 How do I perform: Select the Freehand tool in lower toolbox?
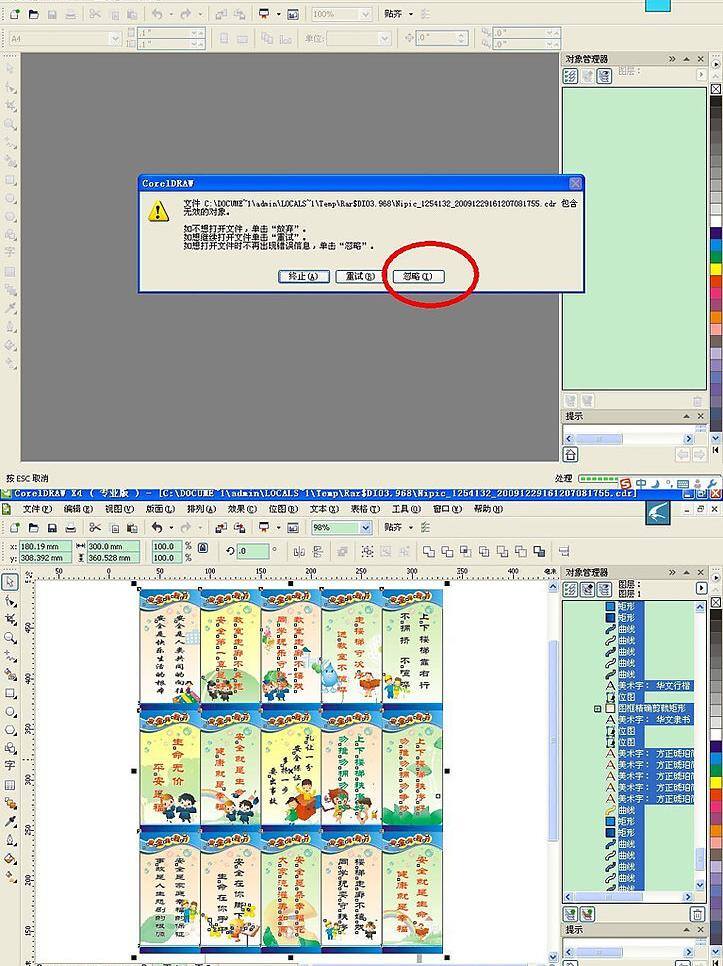click(10, 656)
